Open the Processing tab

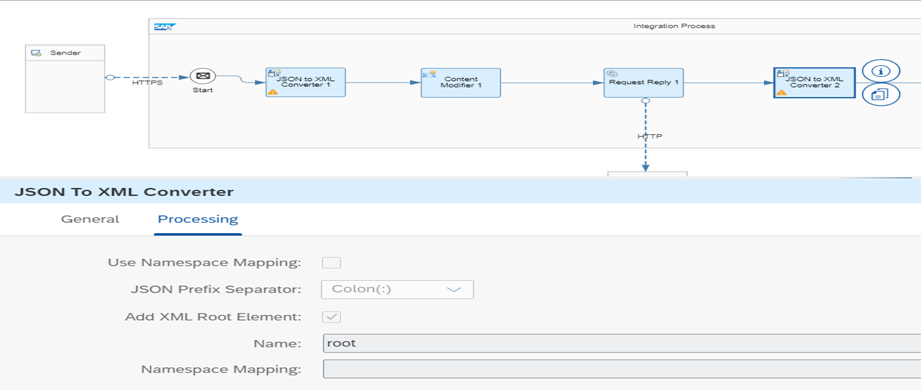coord(198,219)
